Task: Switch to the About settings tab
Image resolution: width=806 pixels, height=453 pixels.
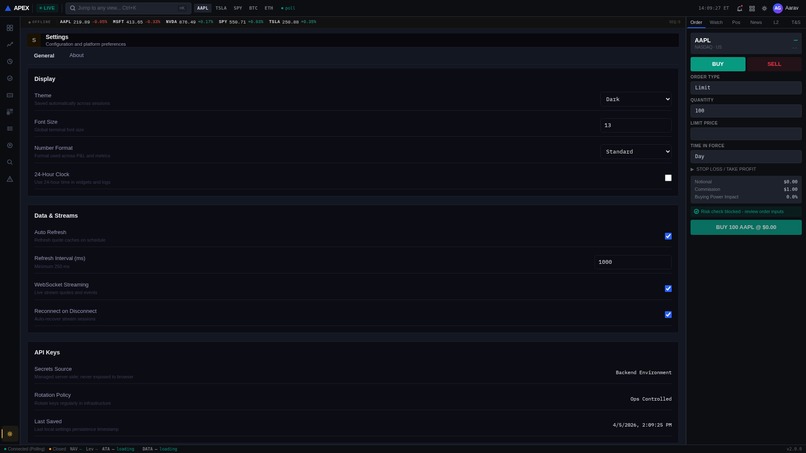Action: 77,56
